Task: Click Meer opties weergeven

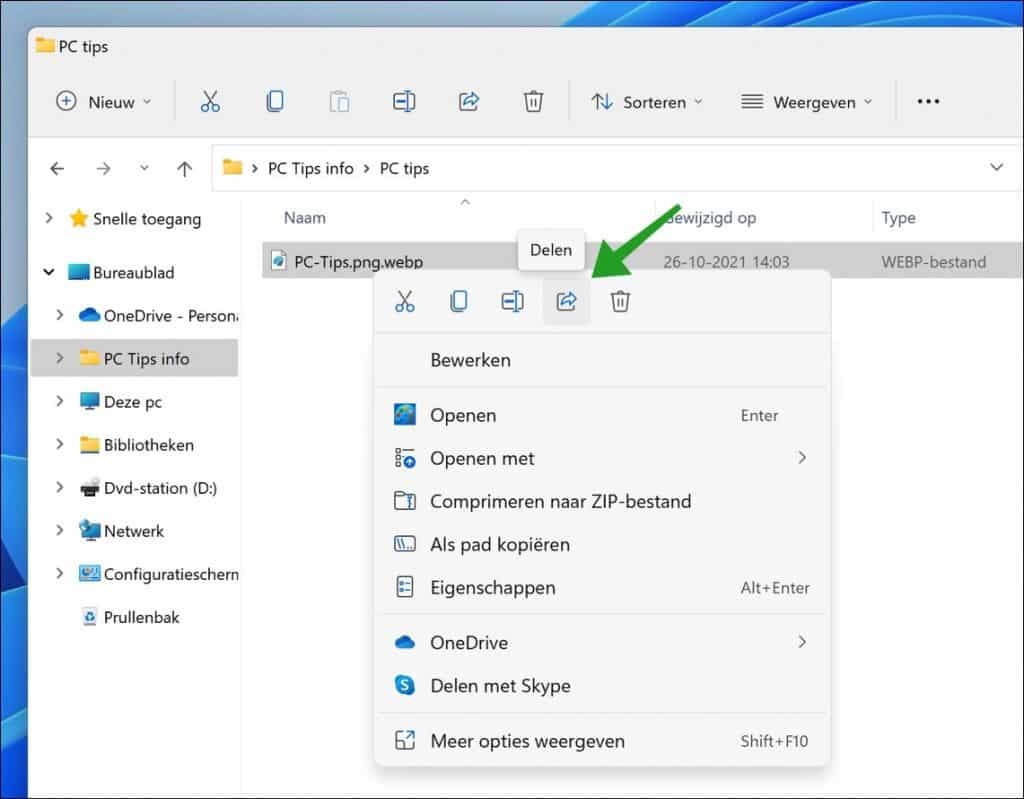Action: (x=528, y=741)
